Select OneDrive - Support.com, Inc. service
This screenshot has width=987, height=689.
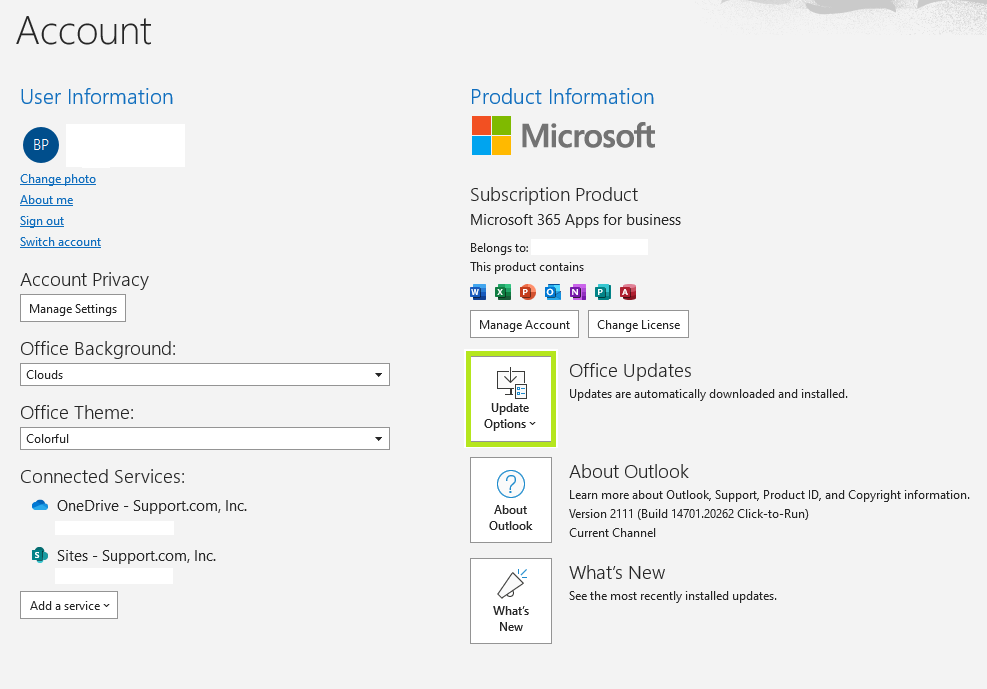pyautogui.click(x=152, y=505)
